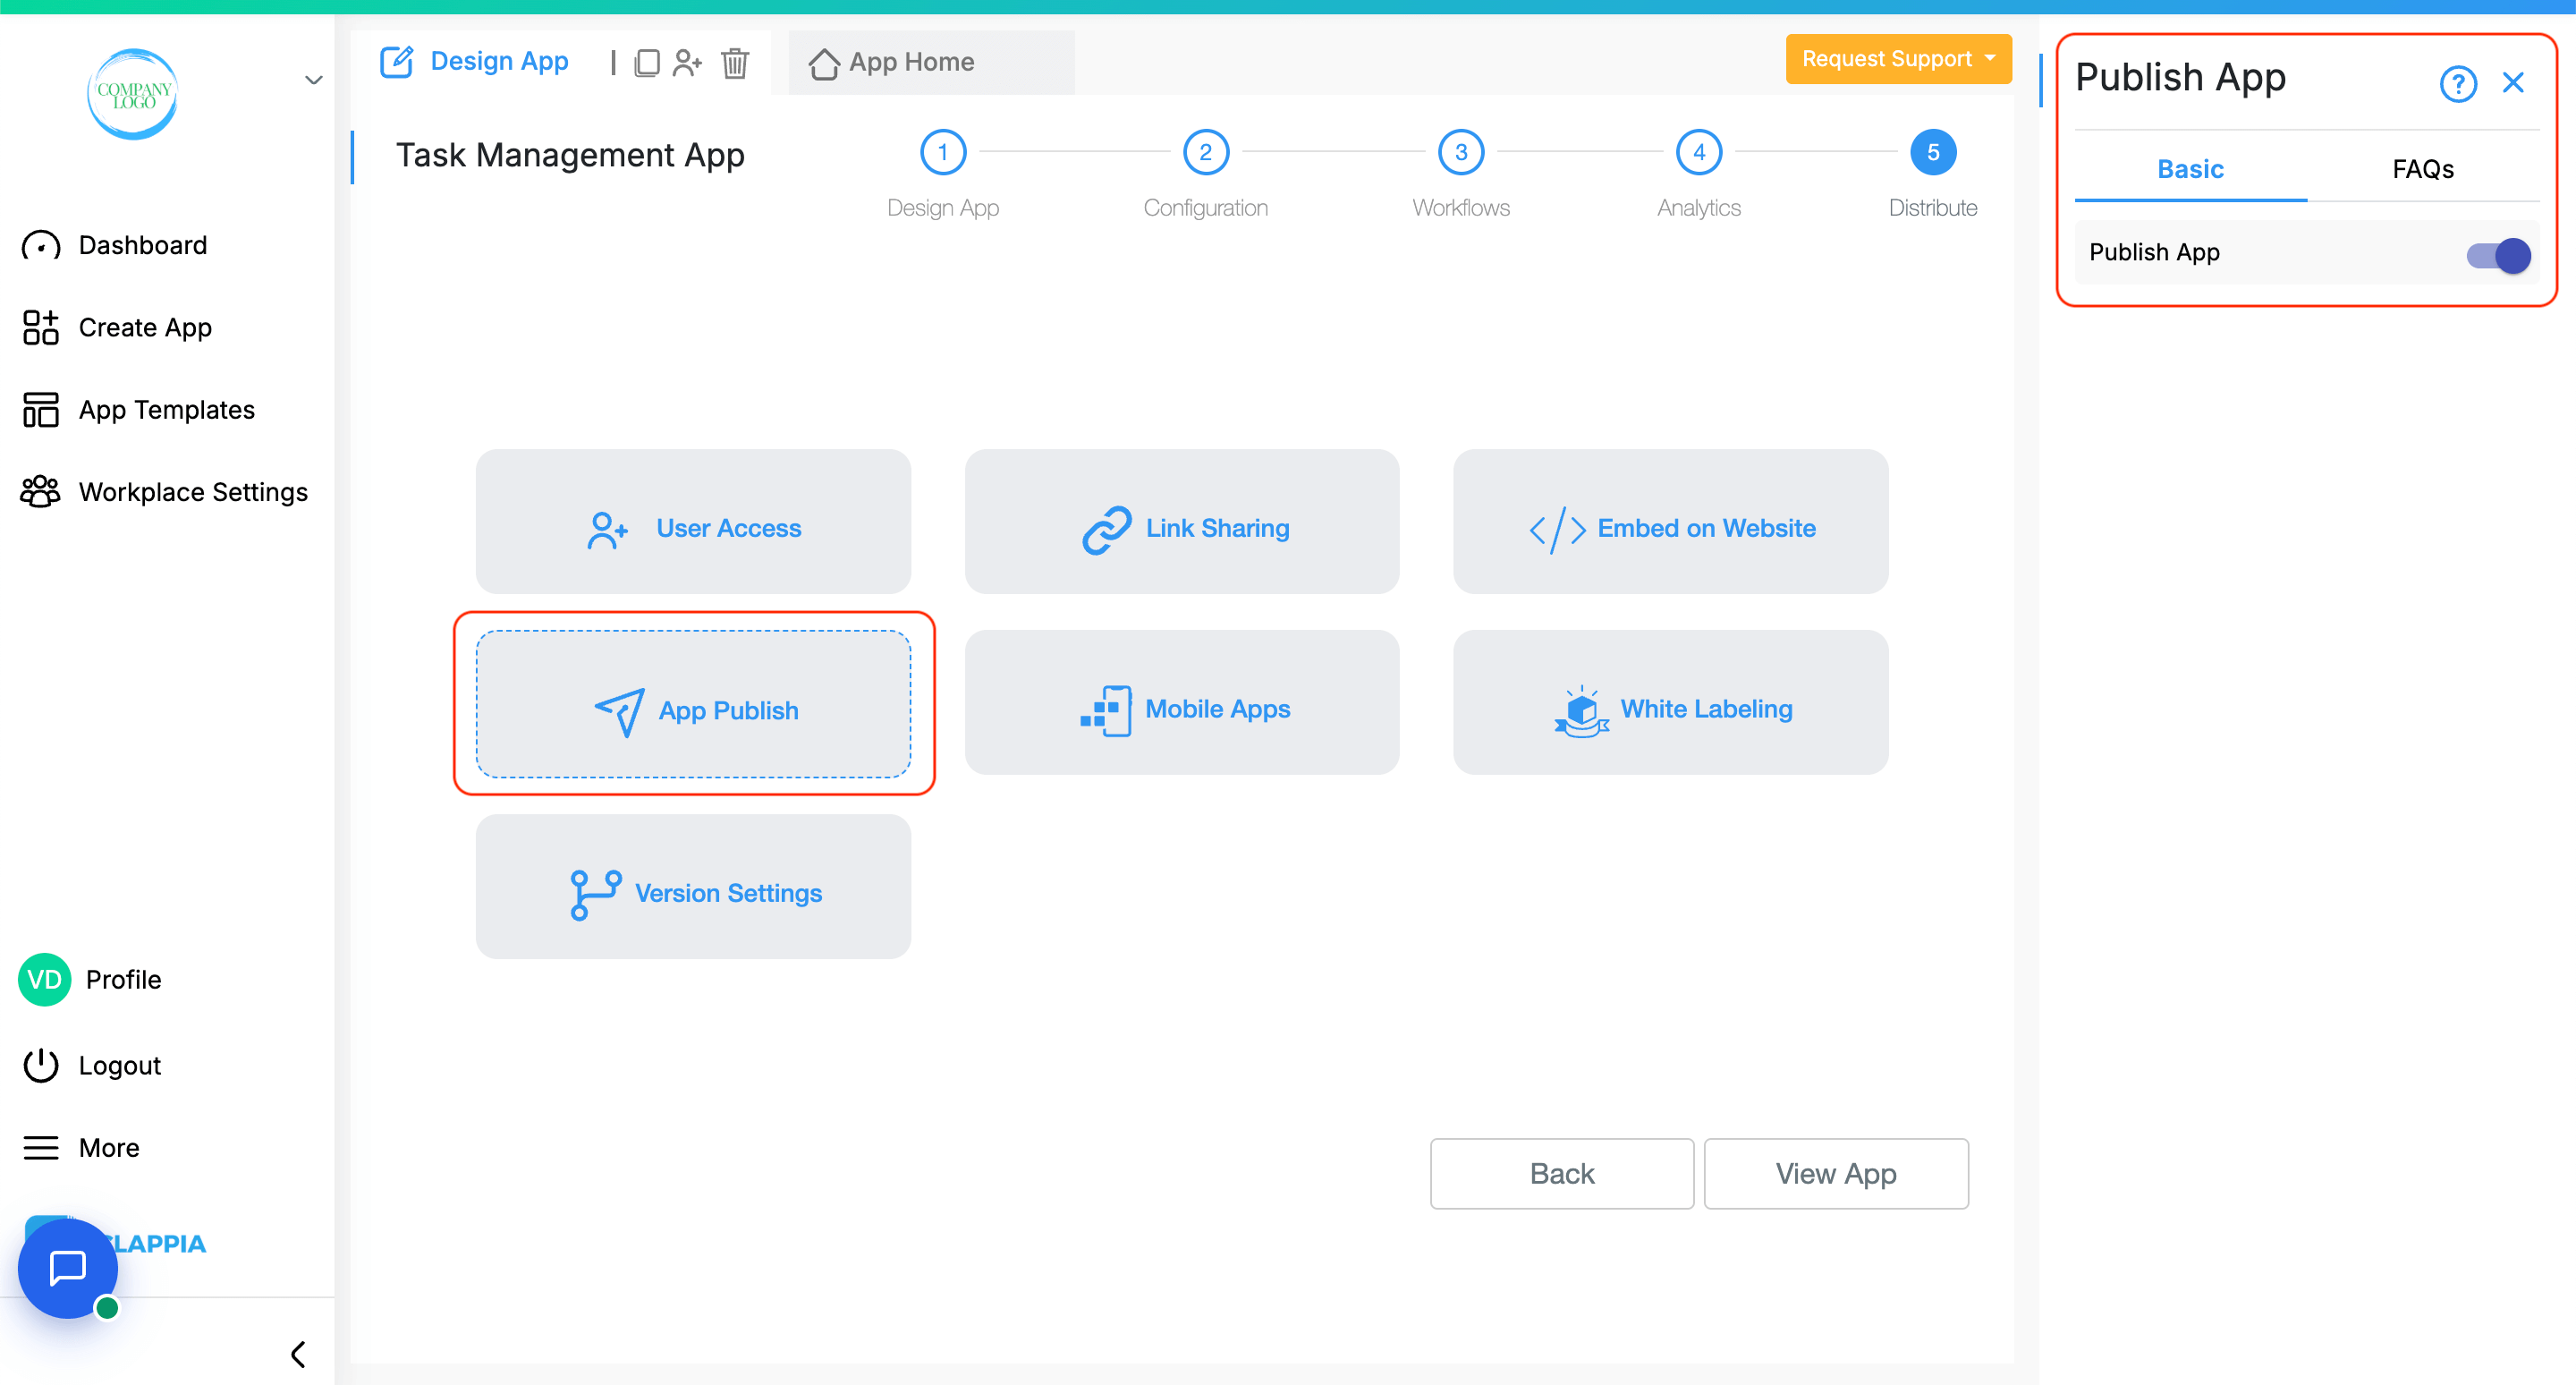2576x1385 pixels.
Task: Go to step 1 Design App
Action: point(942,152)
